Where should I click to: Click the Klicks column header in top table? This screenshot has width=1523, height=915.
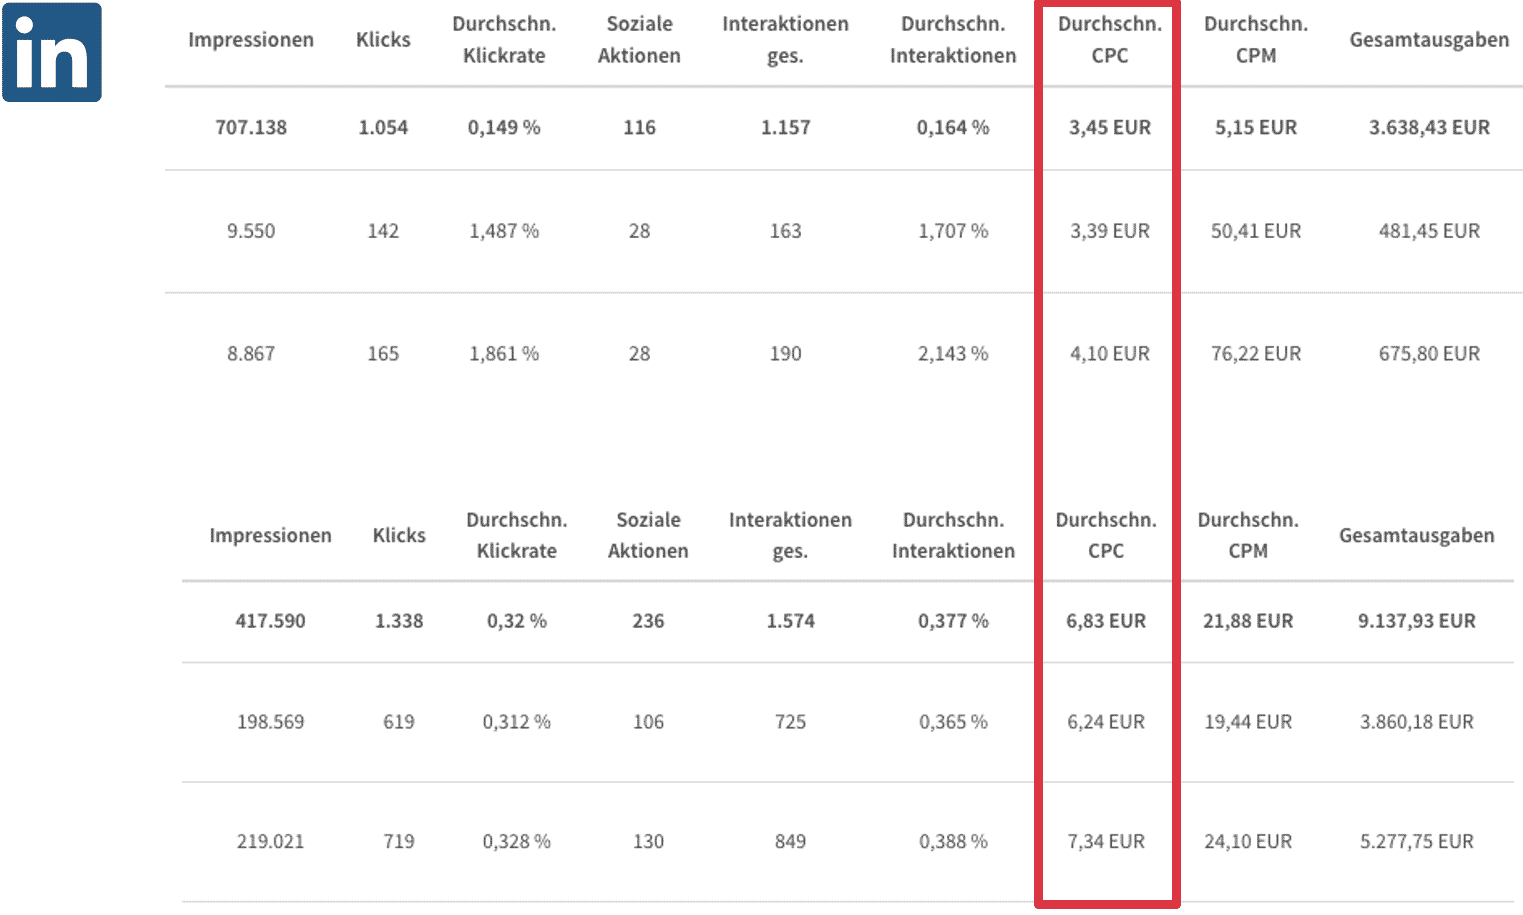[383, 39]
